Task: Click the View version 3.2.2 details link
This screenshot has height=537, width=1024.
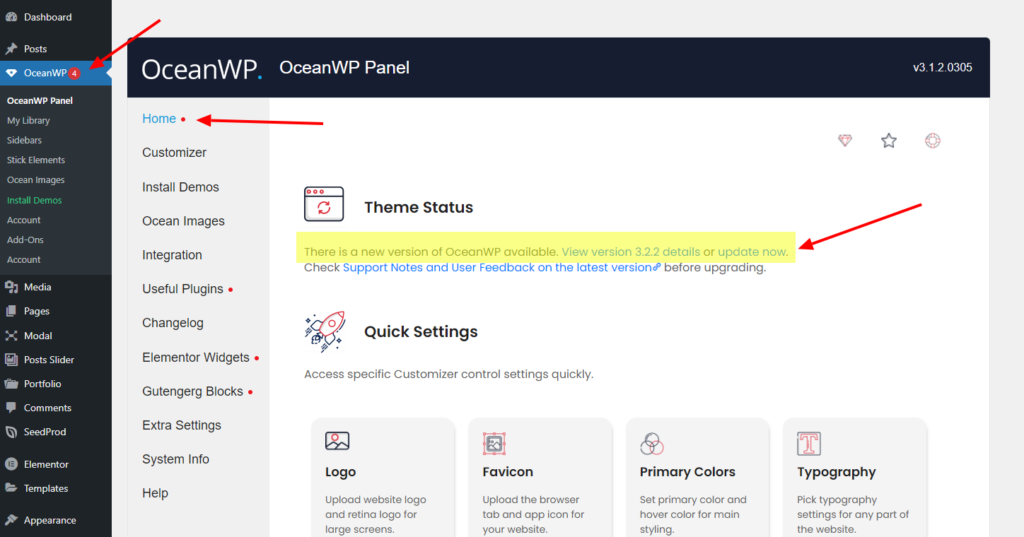Action: pos(631,252)
